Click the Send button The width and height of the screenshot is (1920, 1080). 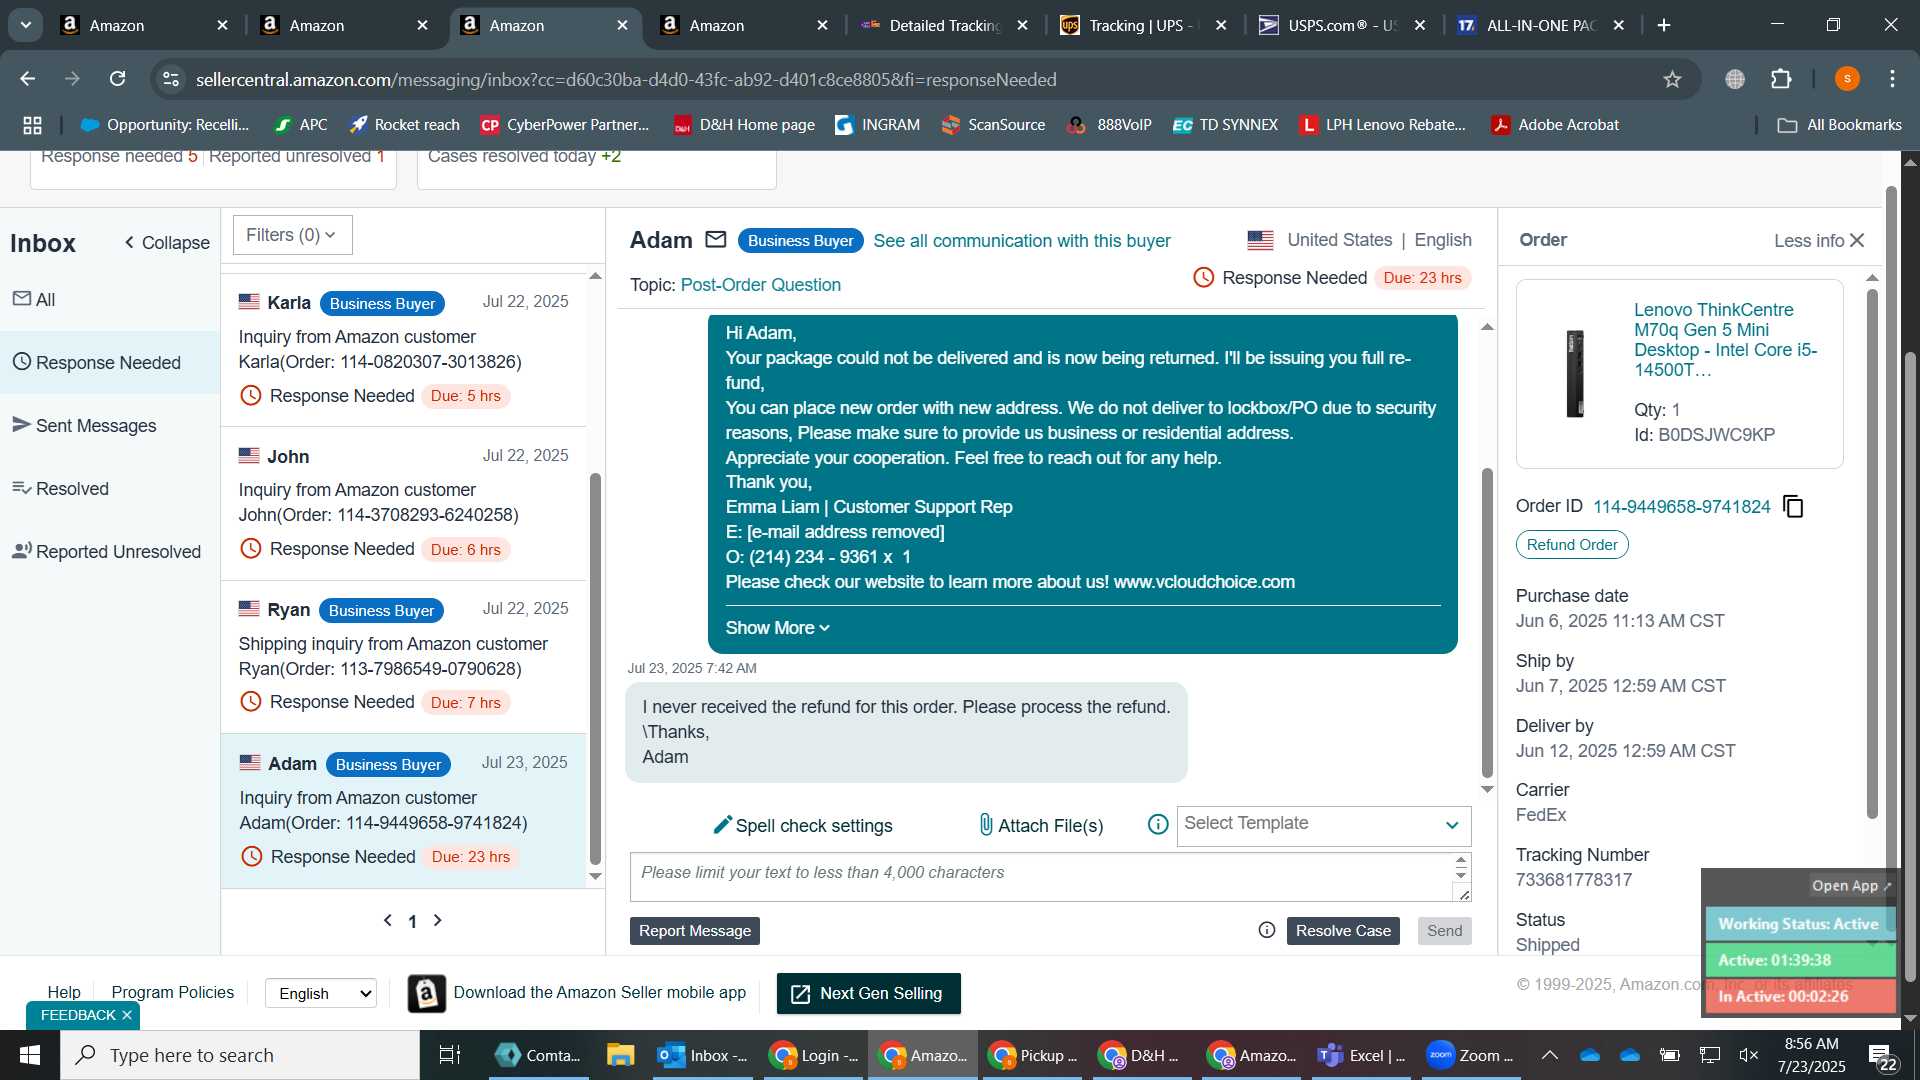click(1444, 931)
